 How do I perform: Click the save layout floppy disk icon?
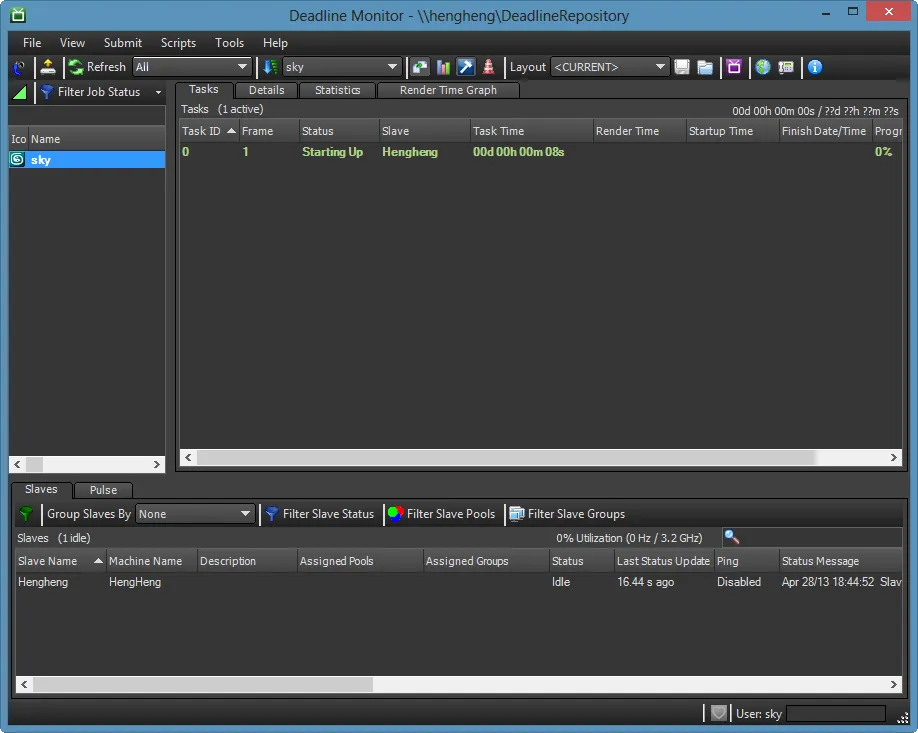[682, 67]
